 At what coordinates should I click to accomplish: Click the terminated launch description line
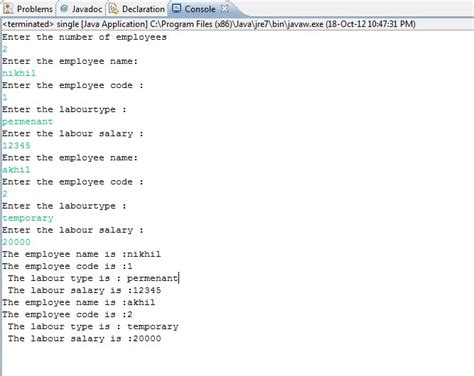[209, 24]
